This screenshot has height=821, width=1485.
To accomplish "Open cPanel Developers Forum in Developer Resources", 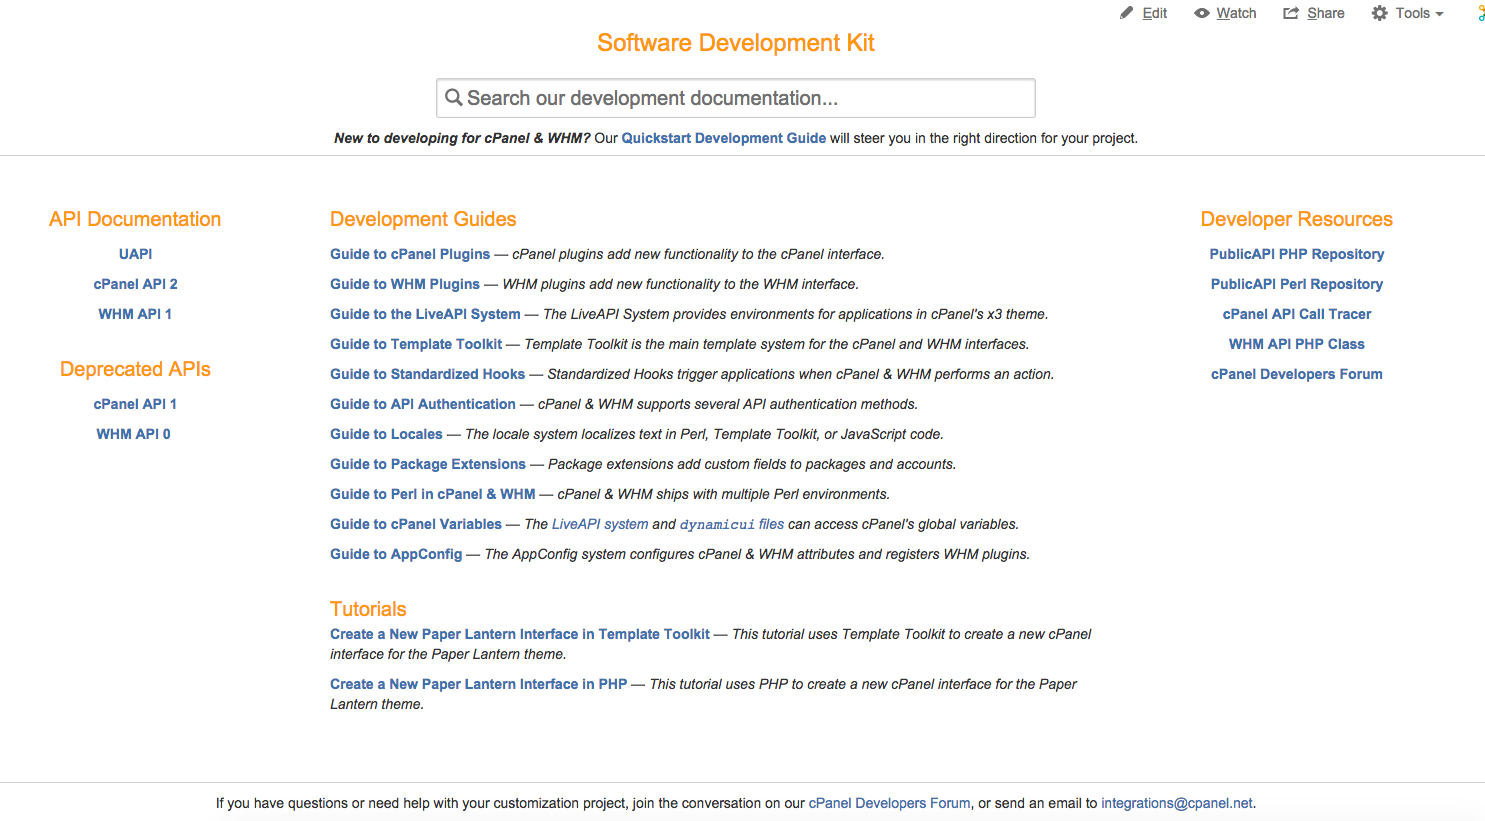I will click(x=1297, y=374).
